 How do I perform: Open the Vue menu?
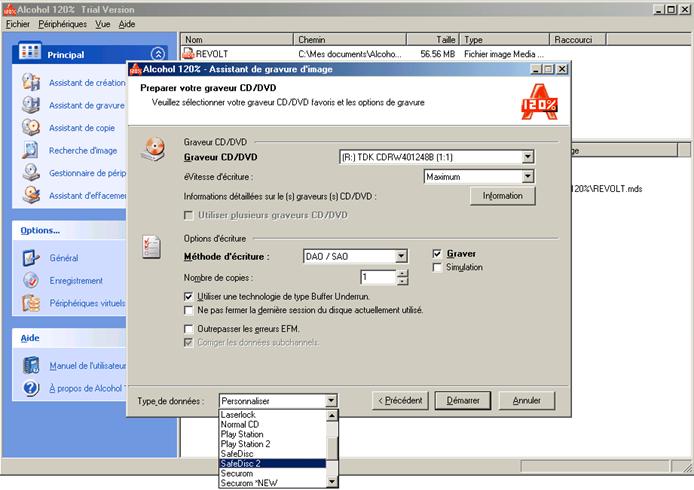coord(103,24)
